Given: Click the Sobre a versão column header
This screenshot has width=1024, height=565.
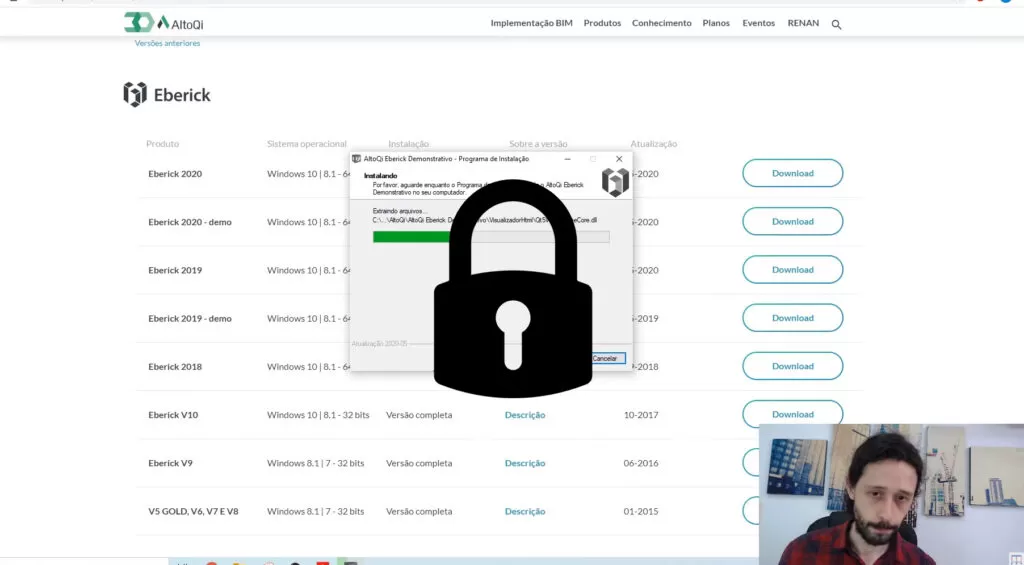Looking at the screenshot, I should [538, 144].
